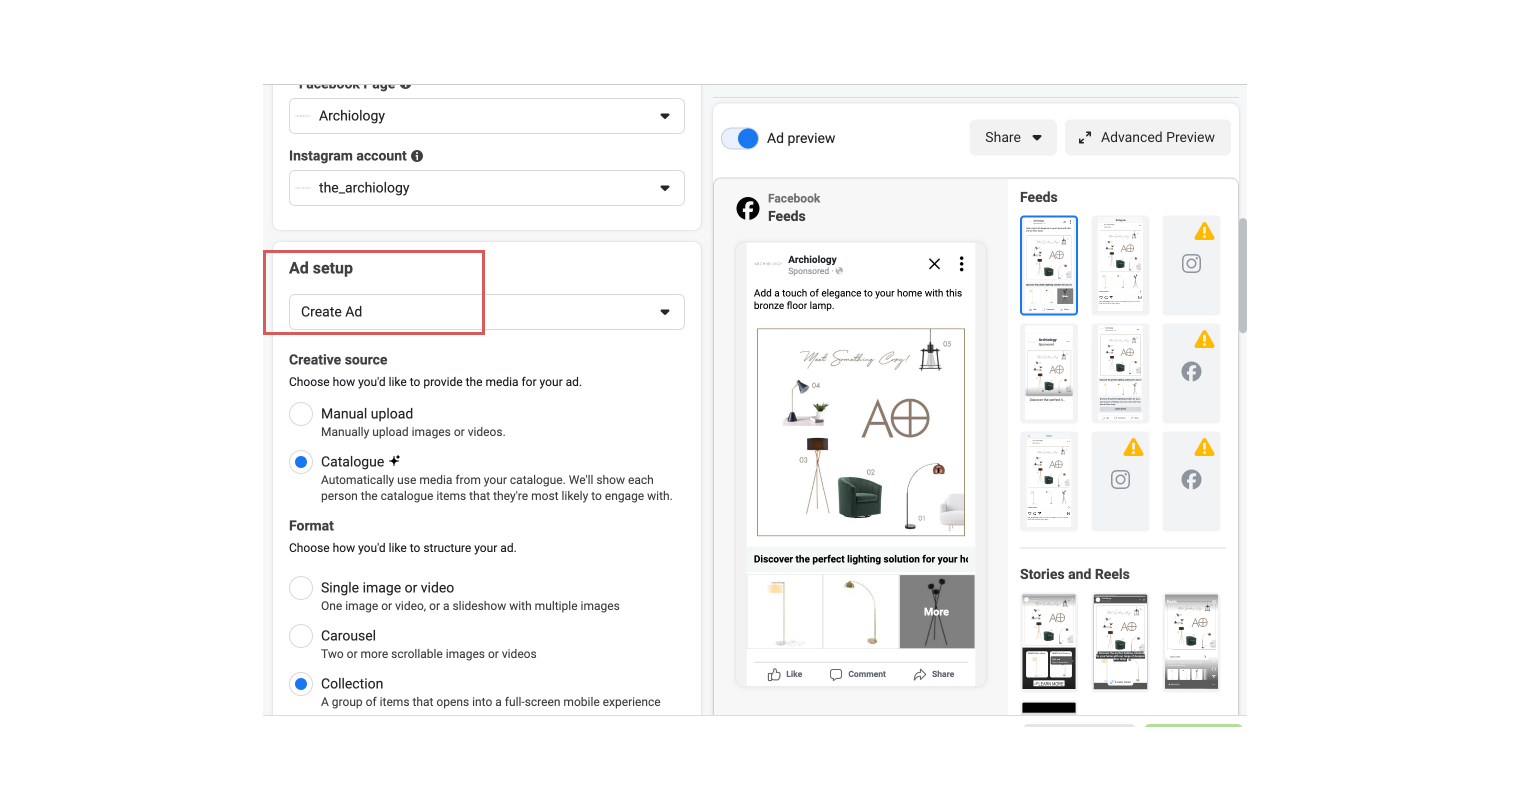
Task: Open the Share menu
Action: 1012,137
